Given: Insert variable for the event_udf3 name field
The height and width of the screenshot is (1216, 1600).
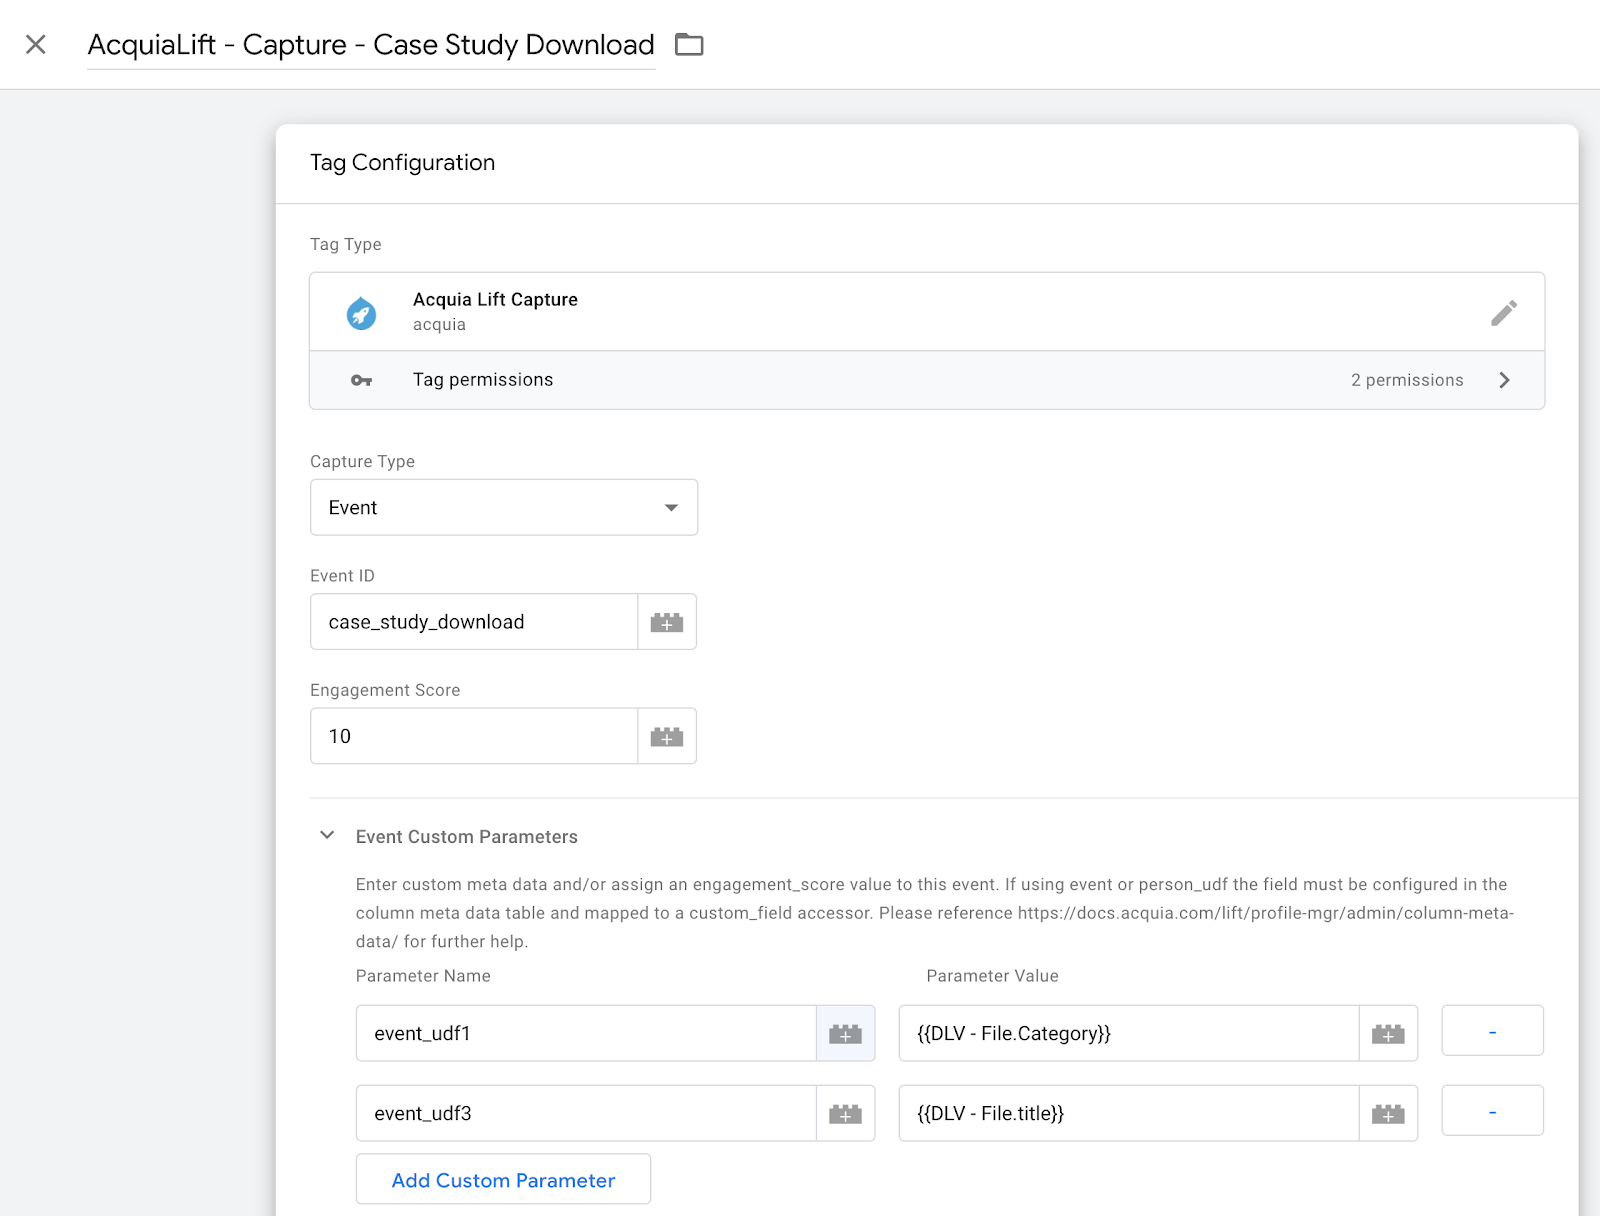Looking at the screenshot, I should (846, 1113).
